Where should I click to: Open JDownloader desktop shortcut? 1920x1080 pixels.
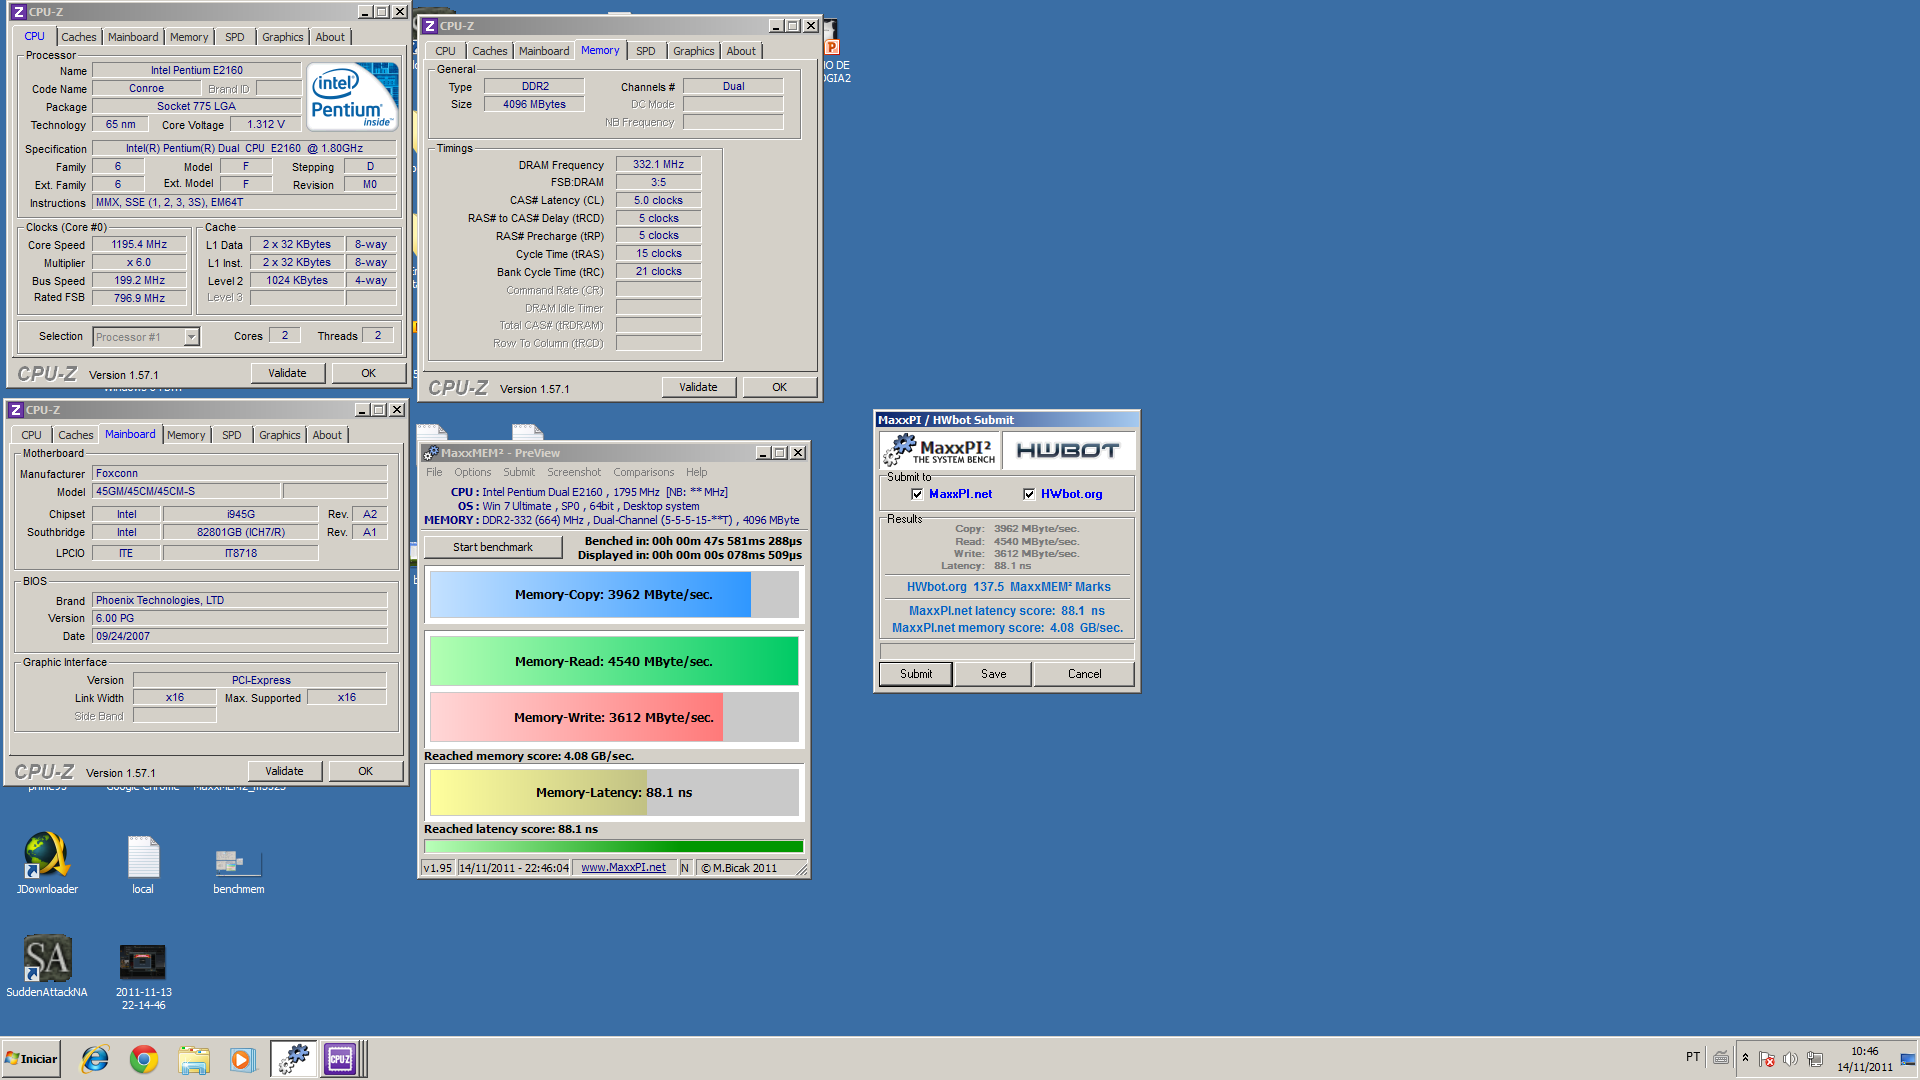(47, 863)
